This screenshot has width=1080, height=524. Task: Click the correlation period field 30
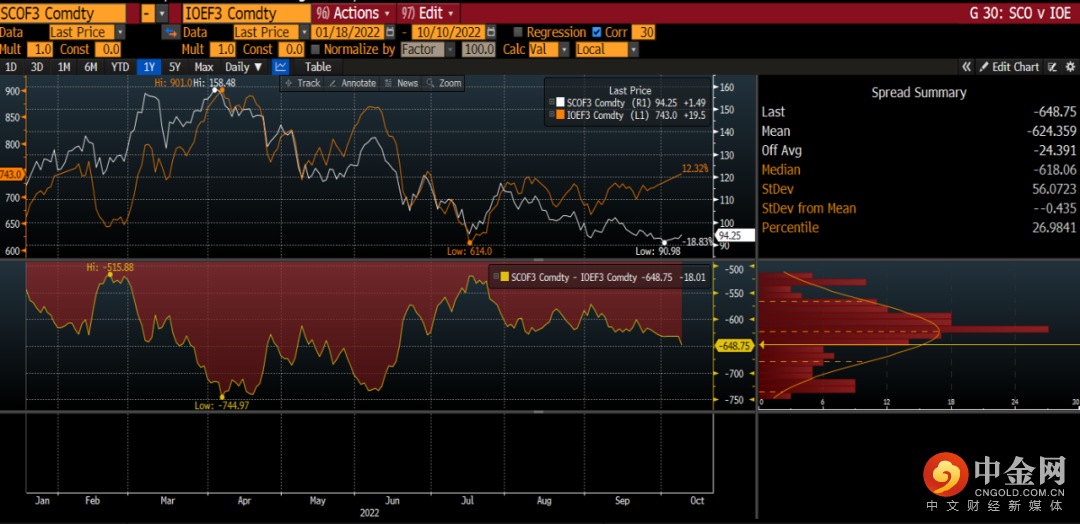(x=644, y=32)
